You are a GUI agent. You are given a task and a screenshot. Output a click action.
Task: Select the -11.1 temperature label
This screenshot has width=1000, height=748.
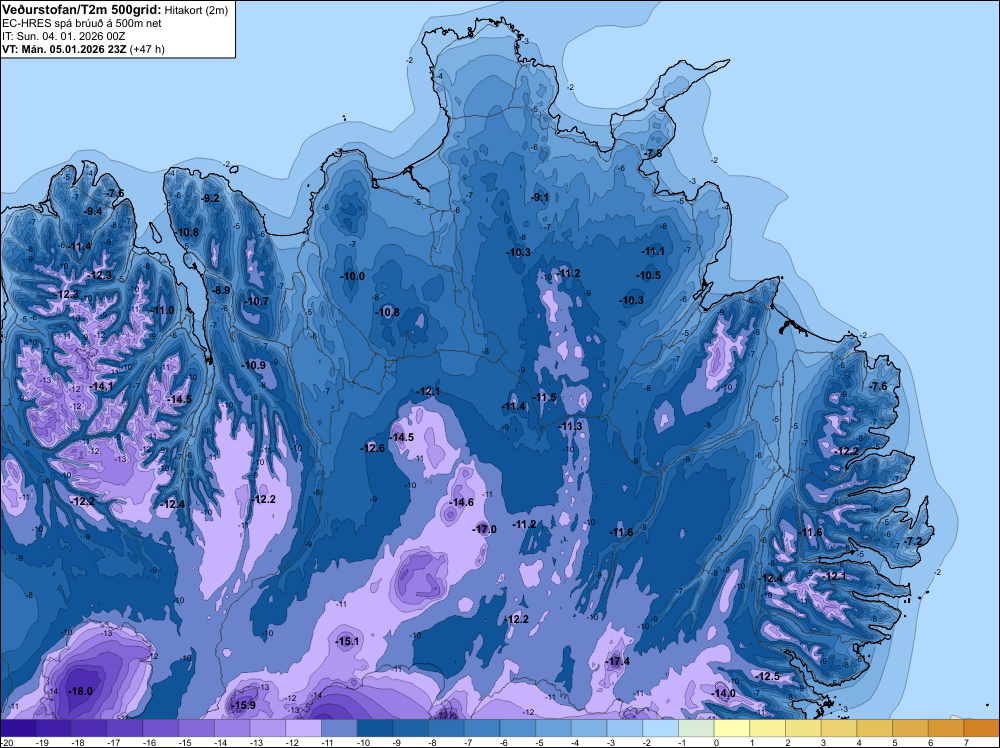coord(653,252)
